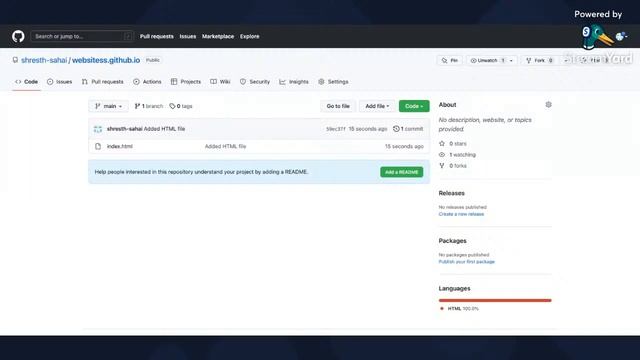This screenshot has height=360, width=640.
Task: Open the index.html row commit message
Action: click(225, 146)
